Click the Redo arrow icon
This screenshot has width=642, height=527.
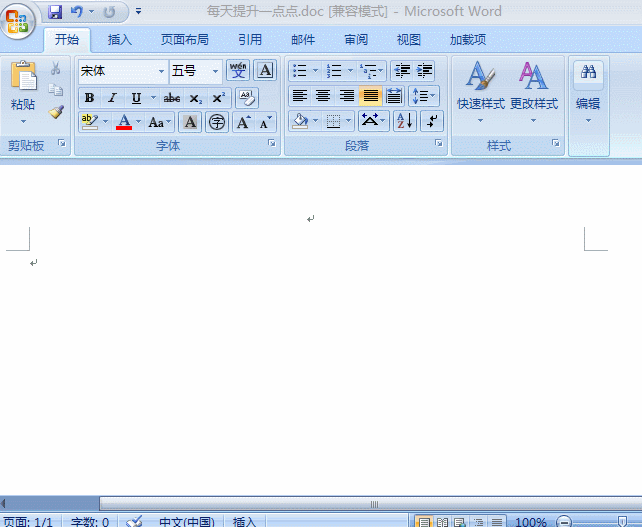tap(109, 12)
